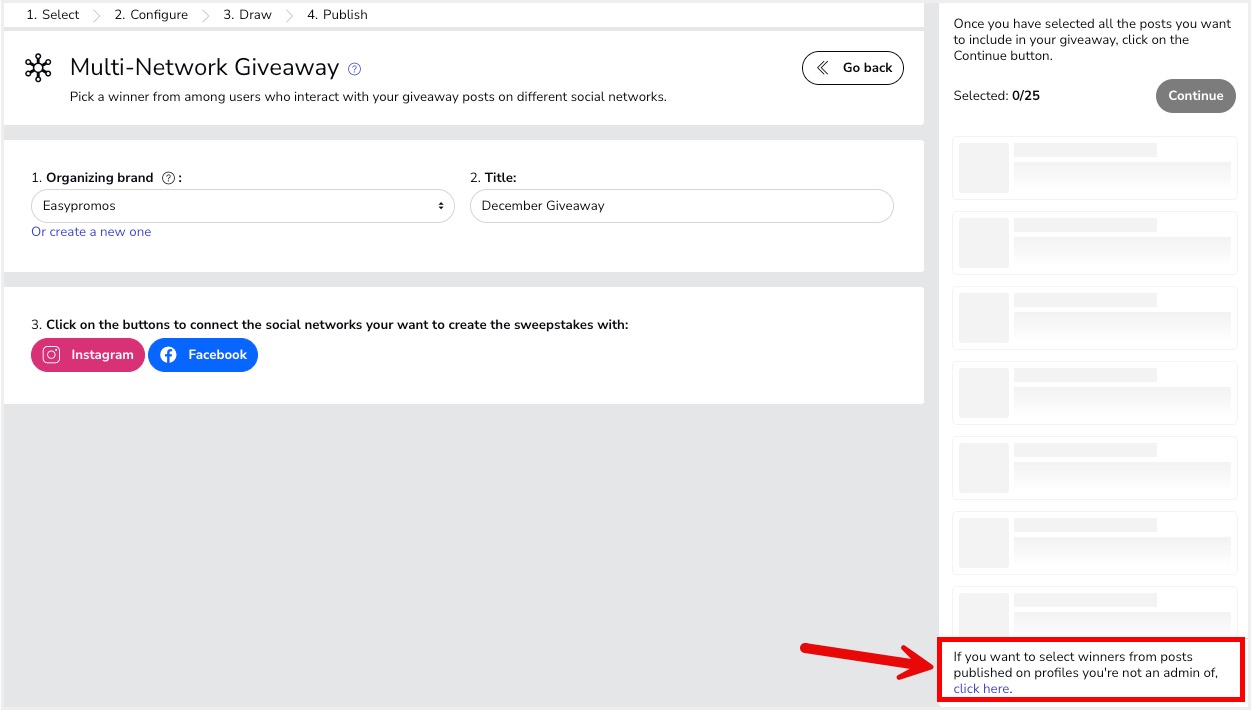Follow the 'click here' link for non-admin profiles
The image size is (1251, 711).
click(981, 689)
